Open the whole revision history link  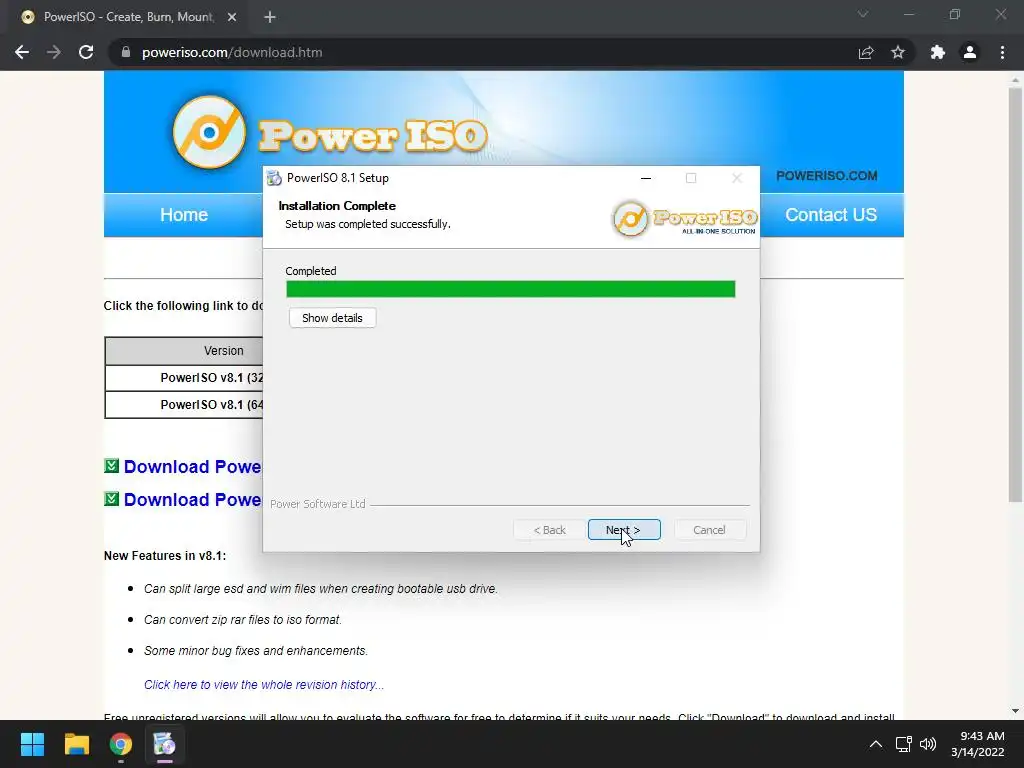click(264, 684)
